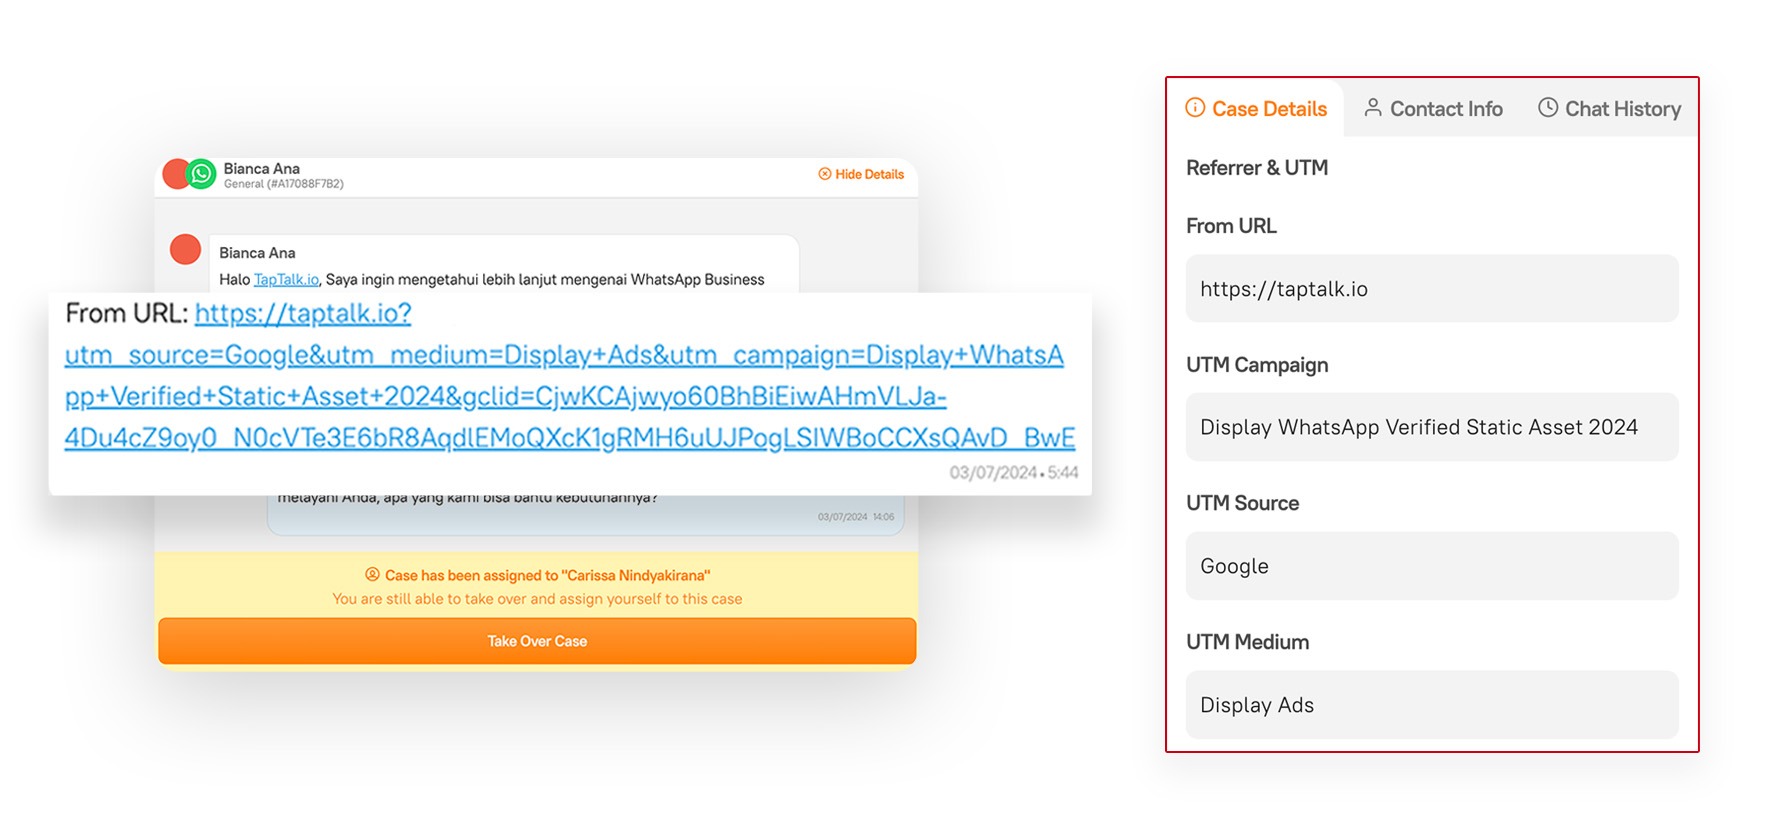
Task: Click the From URL field showing https://taptalk.io
Action: coord(1432,289)
